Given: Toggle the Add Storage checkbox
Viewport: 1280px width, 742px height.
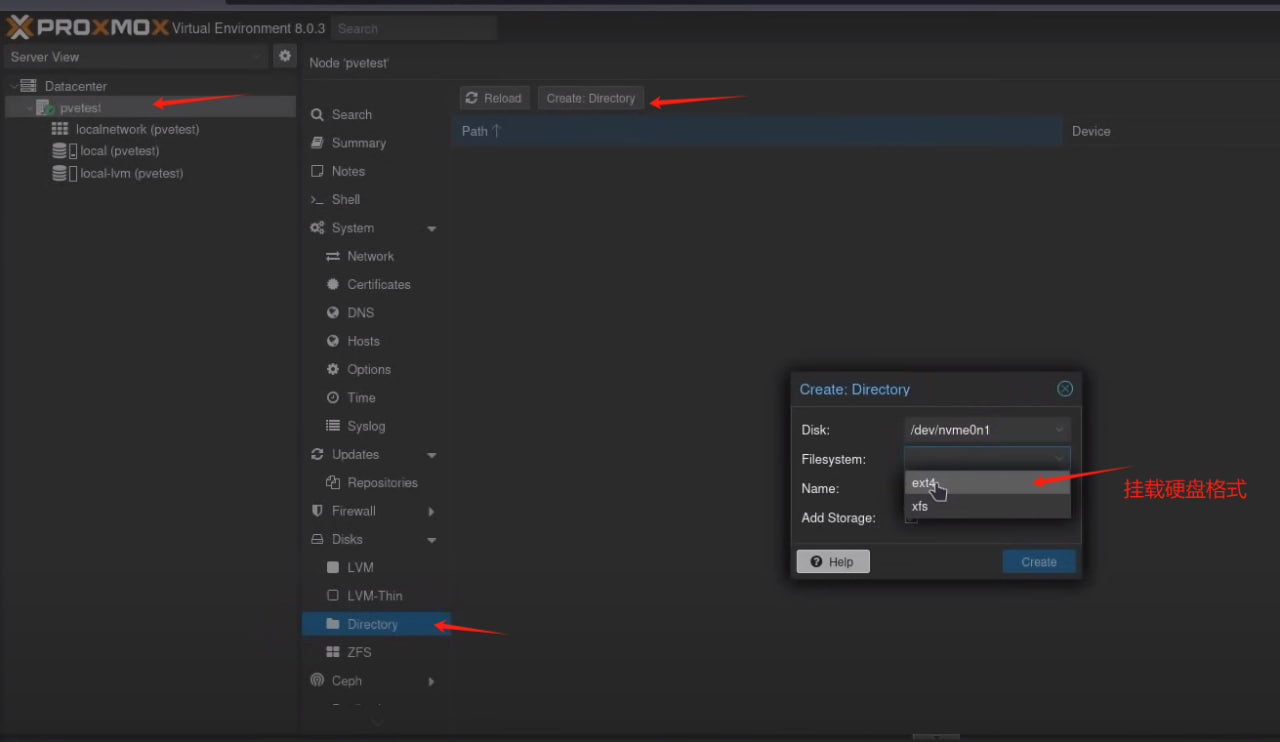Looking at the screenshot, I should tap(911, 518).
